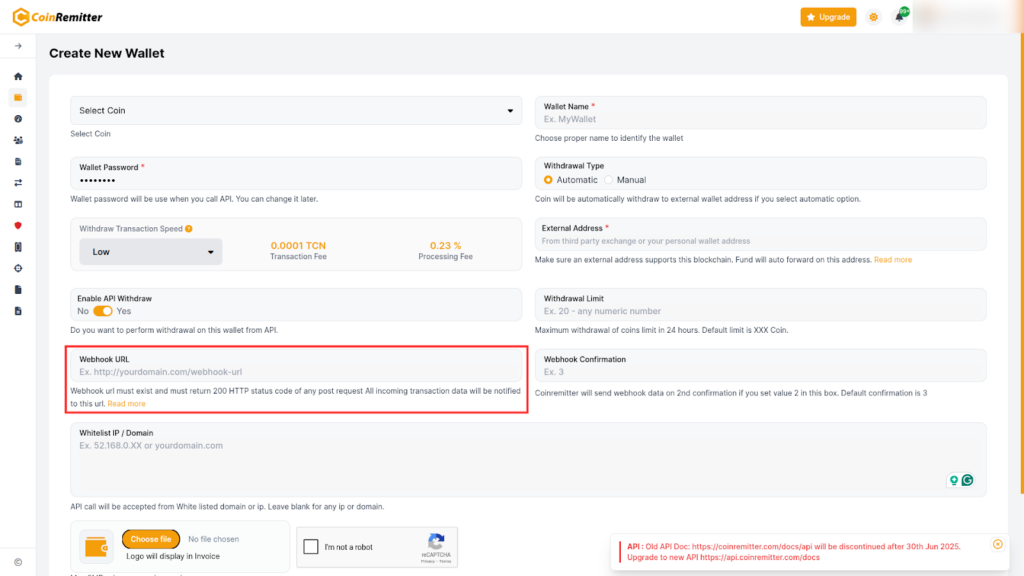Screen dimensions: 1024x576
Task: Expand the sidebar with arrow icon
Action: pyautogui.click(x=18, y=46)
